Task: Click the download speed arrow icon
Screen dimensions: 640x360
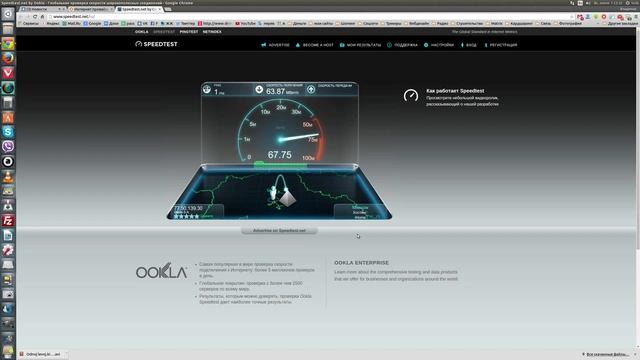Action: click(x=259, y=89)
